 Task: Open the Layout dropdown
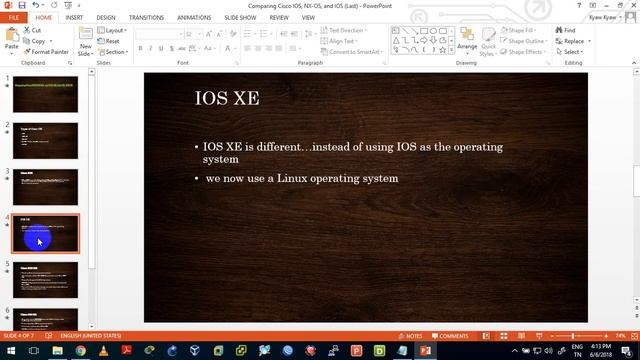click(x=112, y=30)
